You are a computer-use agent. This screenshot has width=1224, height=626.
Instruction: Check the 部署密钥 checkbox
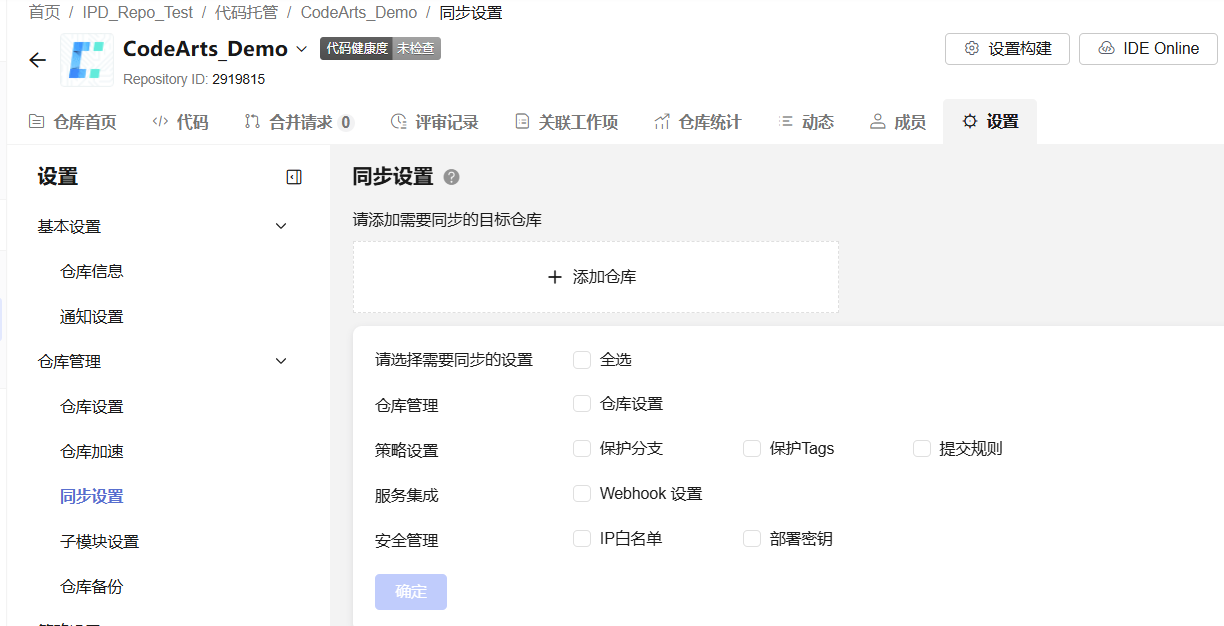(752, 539)
